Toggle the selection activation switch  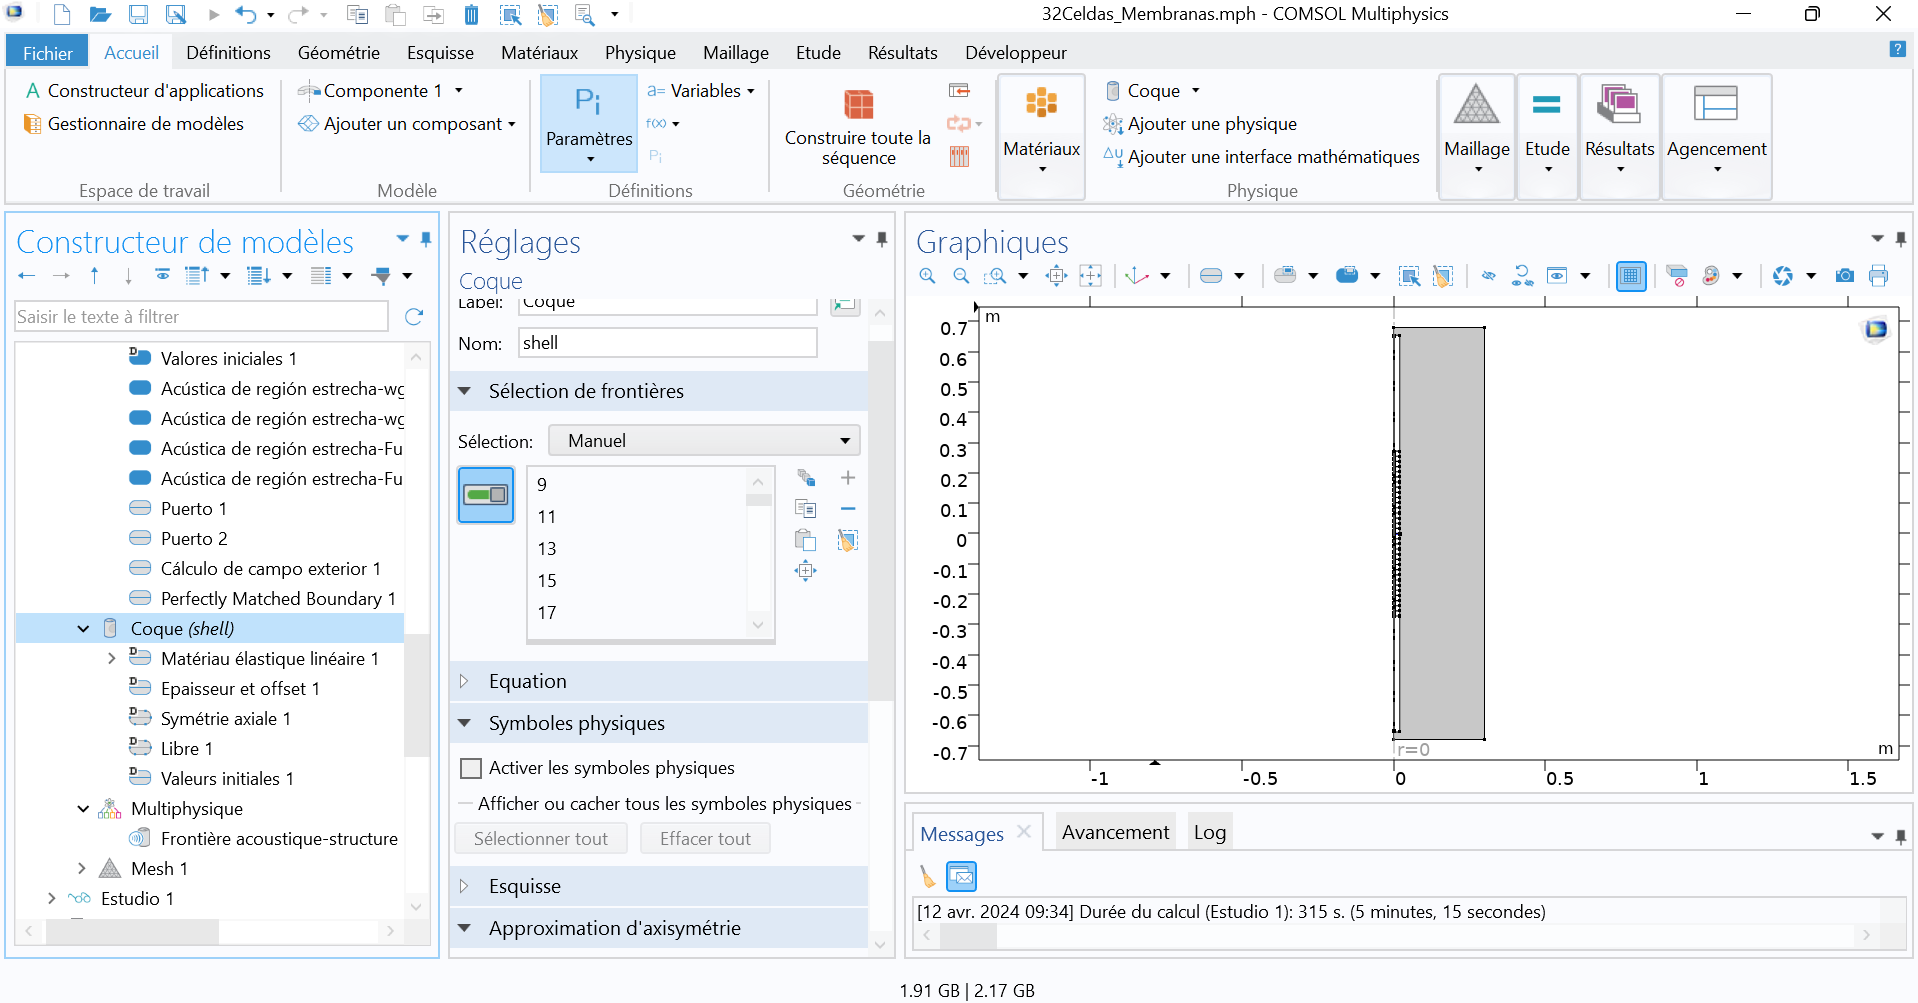(x=486, y=495)
